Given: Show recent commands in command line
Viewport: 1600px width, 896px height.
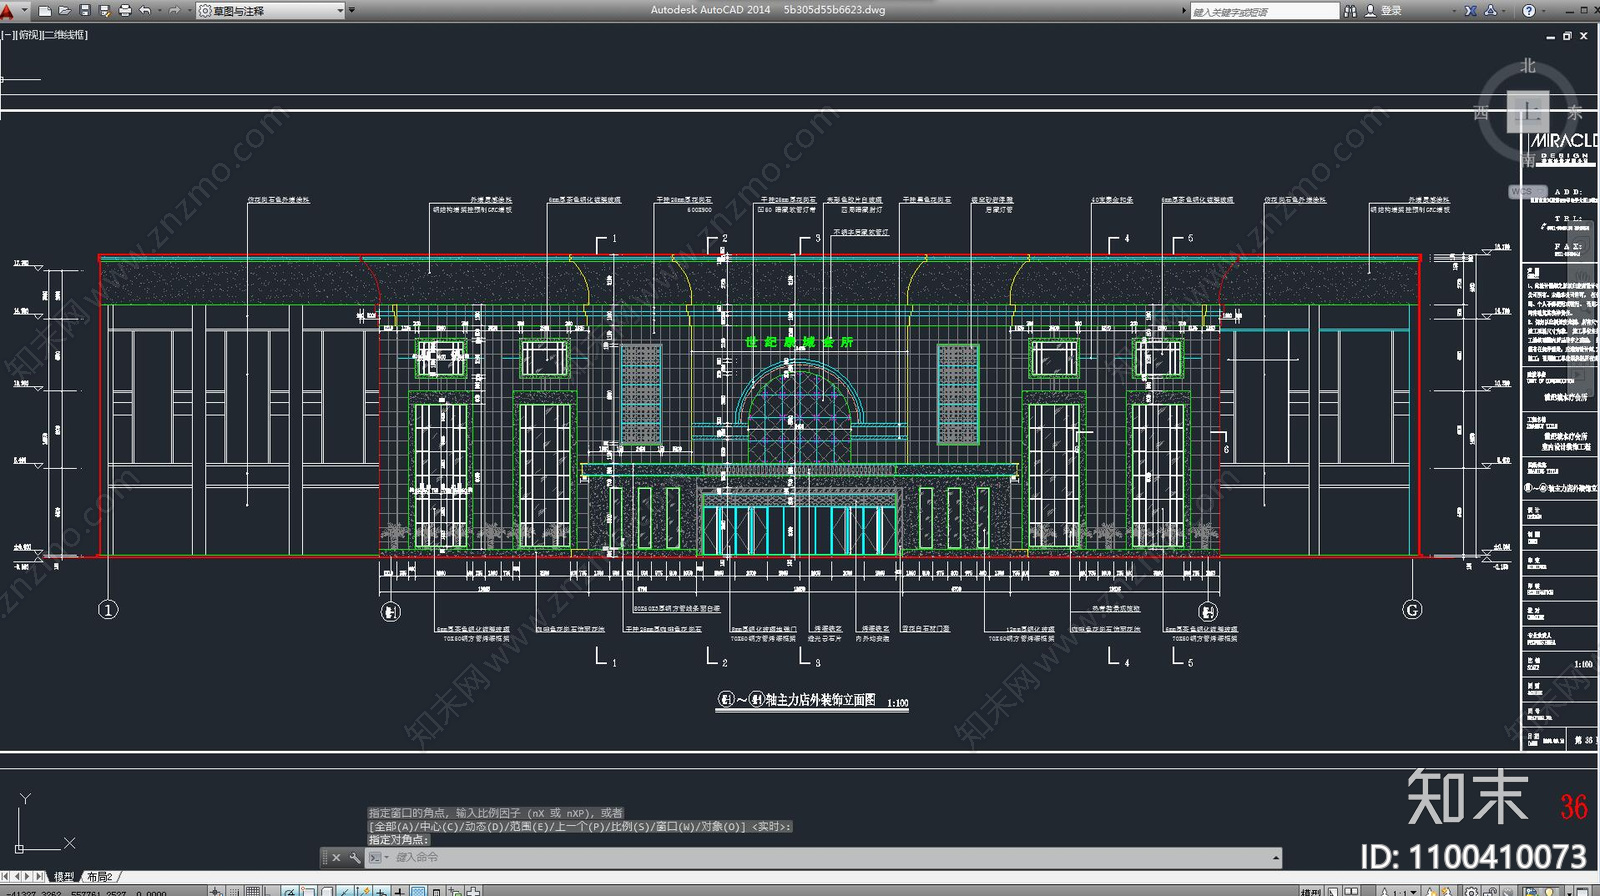Looking at the screenshot, I should 377,858.
